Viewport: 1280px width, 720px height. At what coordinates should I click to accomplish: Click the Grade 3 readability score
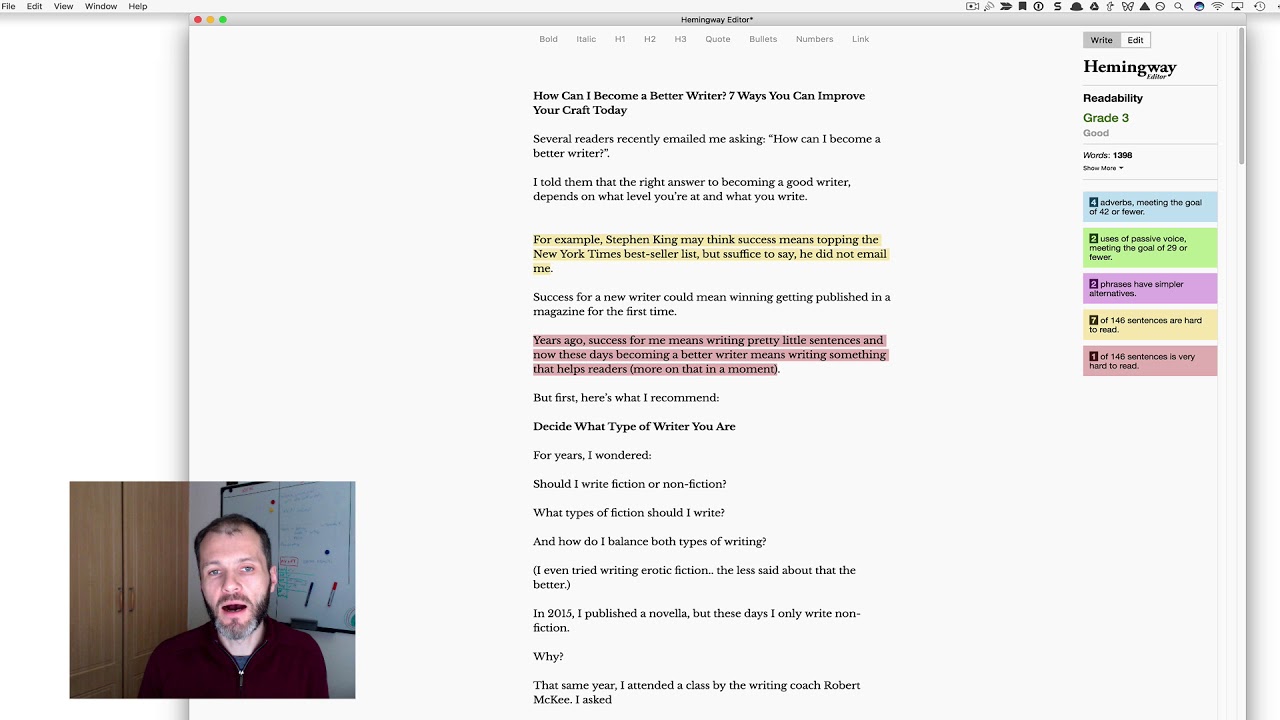[x=1106, y=118]
